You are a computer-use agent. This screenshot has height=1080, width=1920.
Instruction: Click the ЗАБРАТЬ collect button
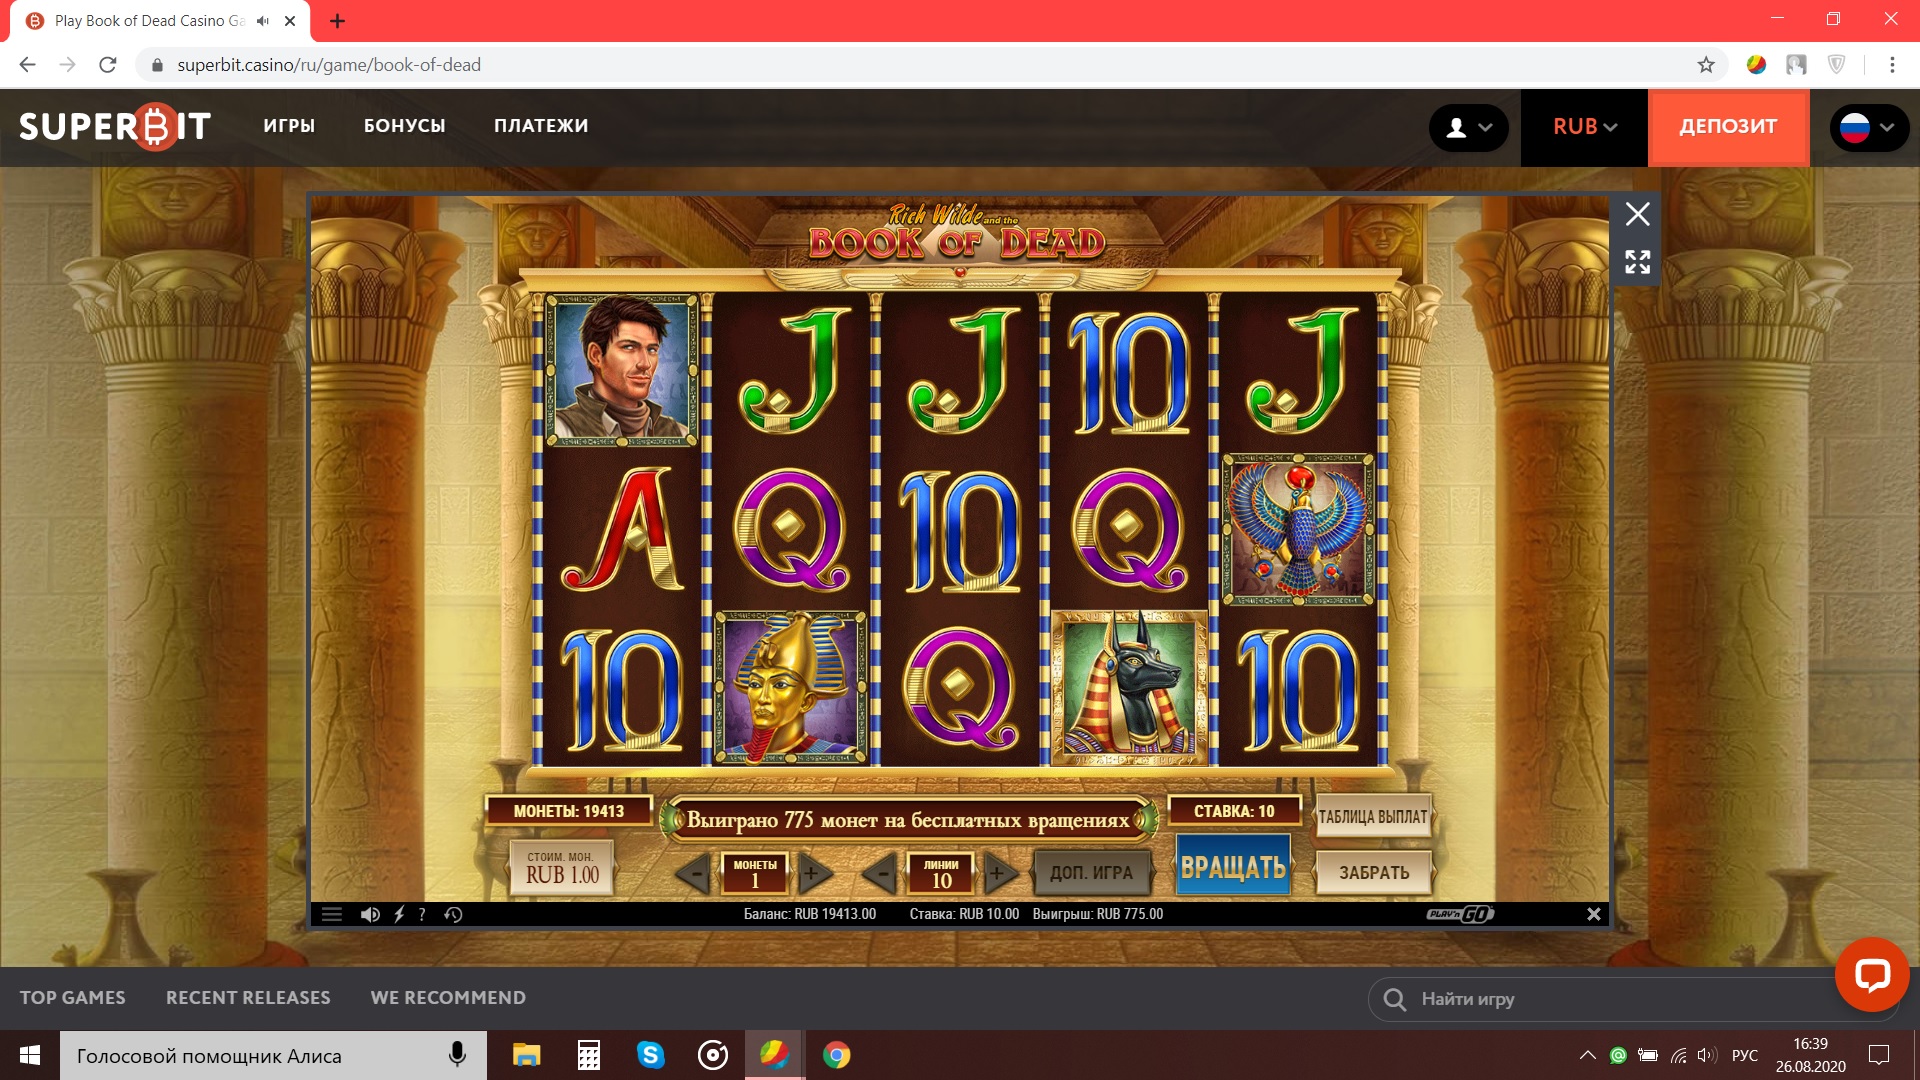click(x=1373, y=872)
